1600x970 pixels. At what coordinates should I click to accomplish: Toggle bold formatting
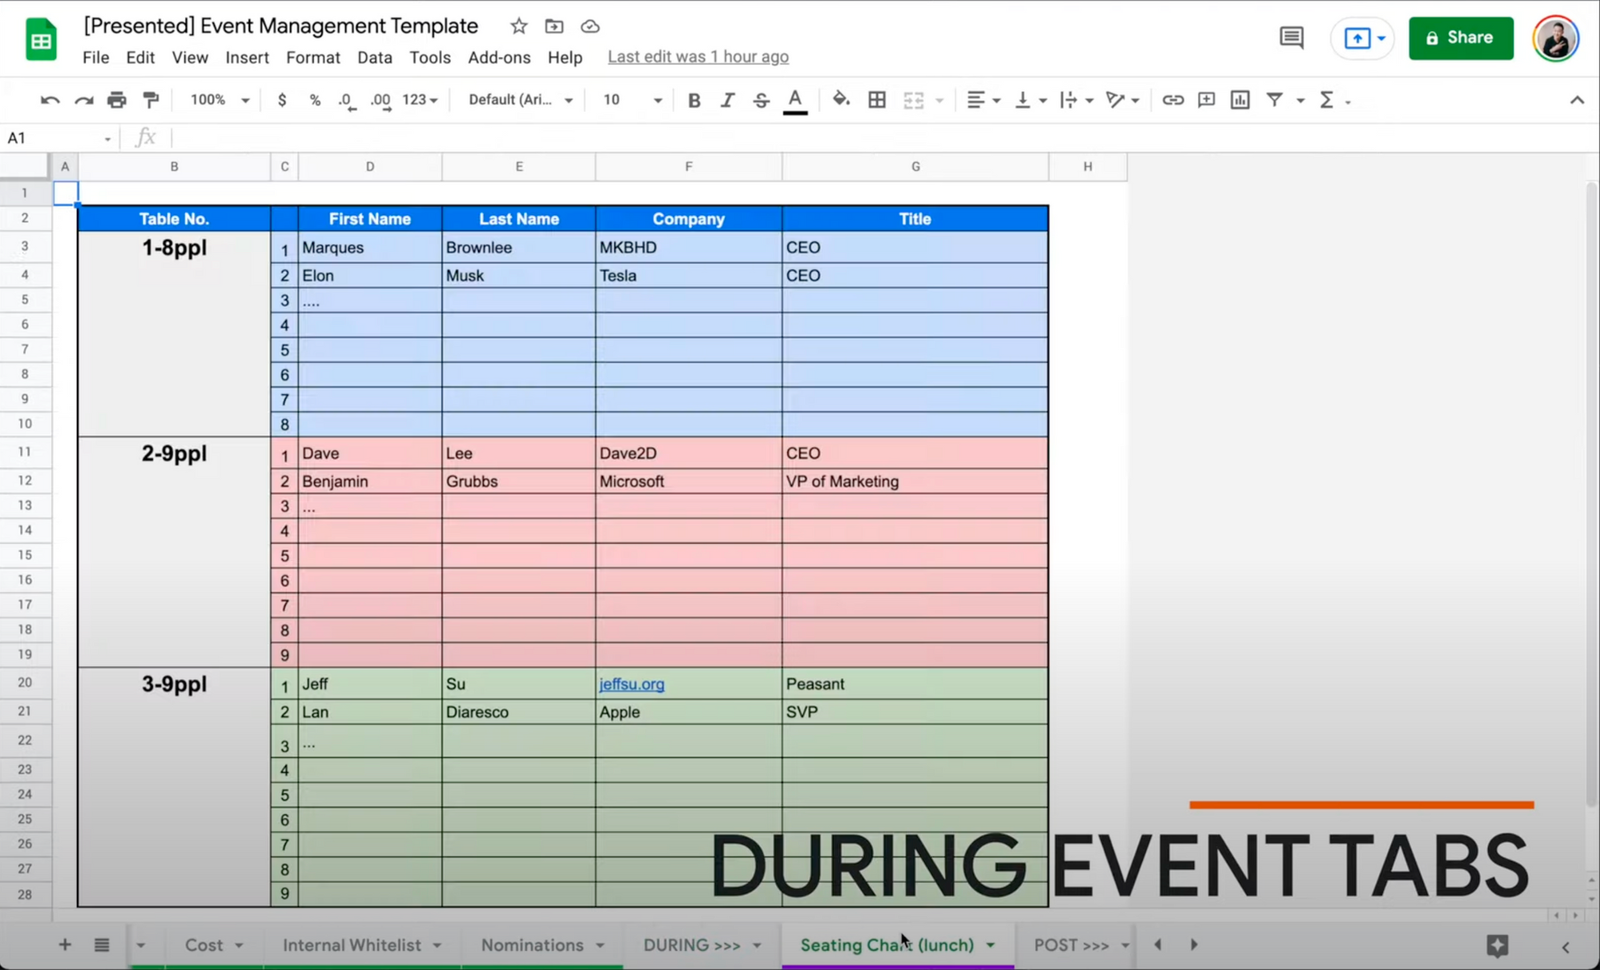[694, 100]
